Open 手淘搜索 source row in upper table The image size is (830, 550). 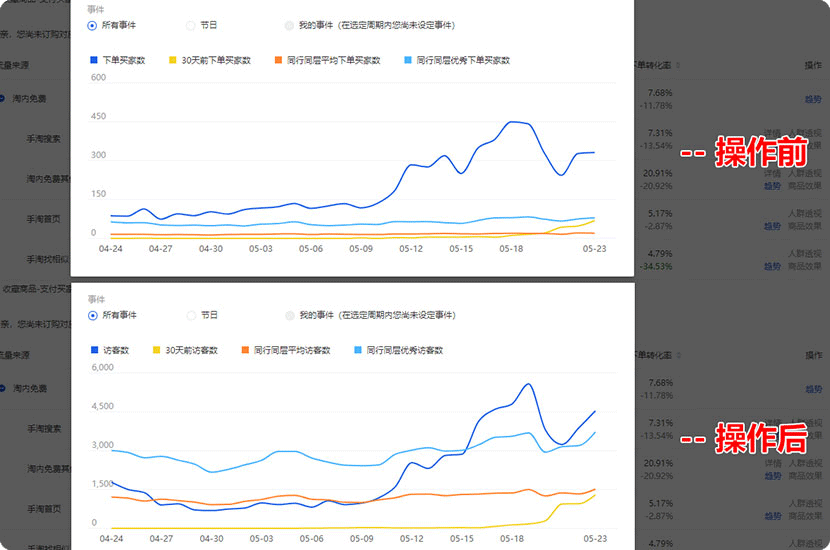(x=44, y=139)
